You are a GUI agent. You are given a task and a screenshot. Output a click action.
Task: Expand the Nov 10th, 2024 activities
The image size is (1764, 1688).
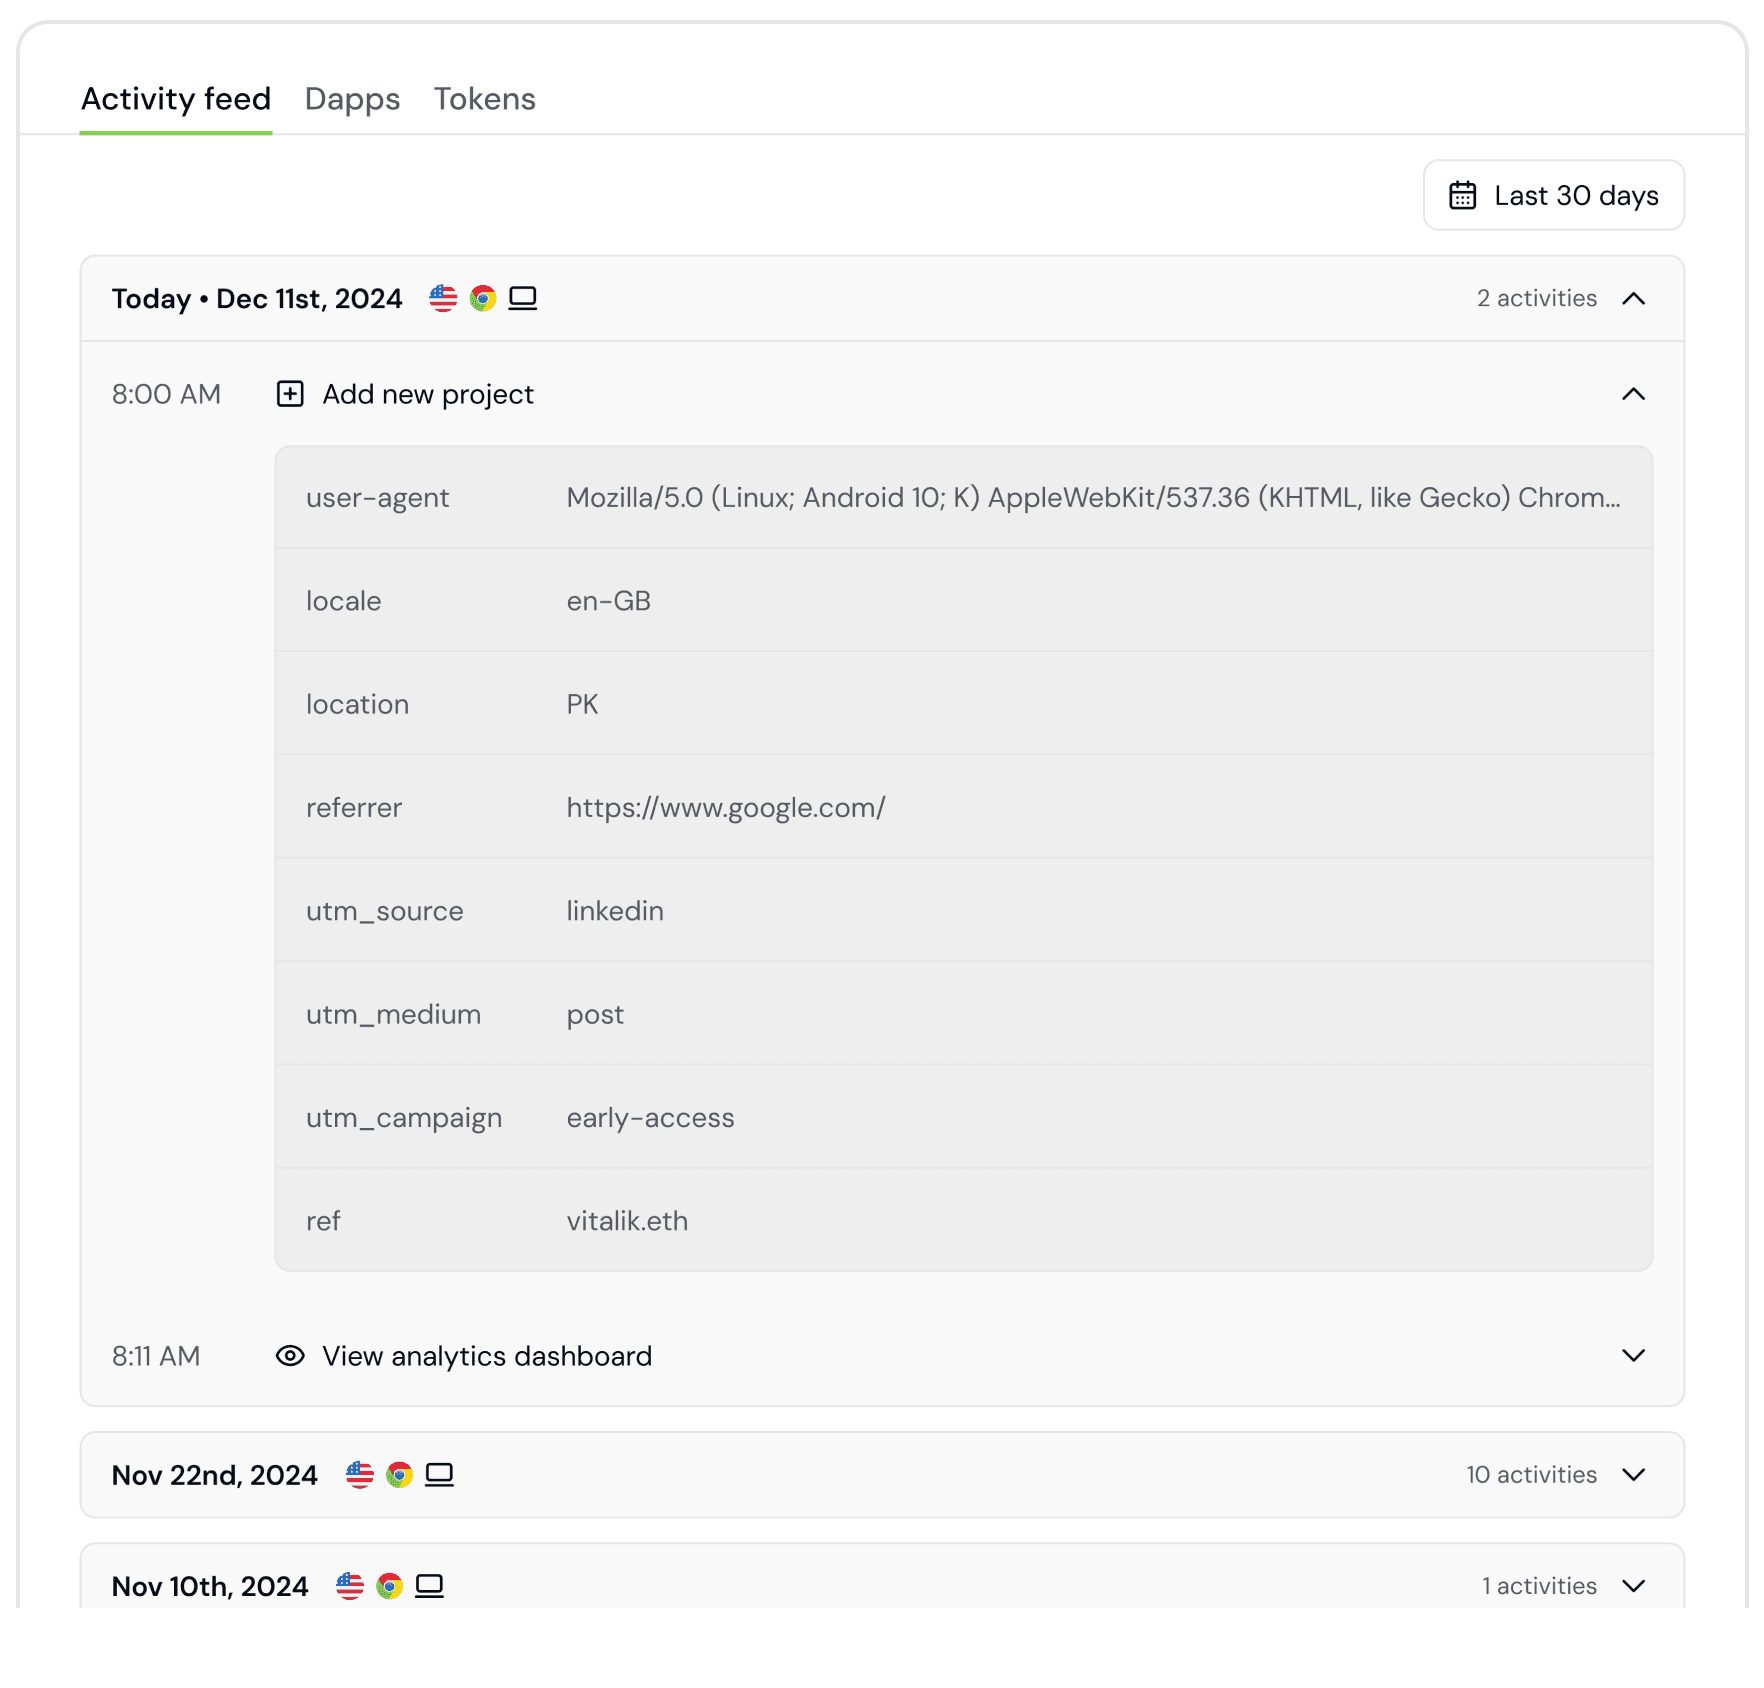click(x=1633, y=1586)
